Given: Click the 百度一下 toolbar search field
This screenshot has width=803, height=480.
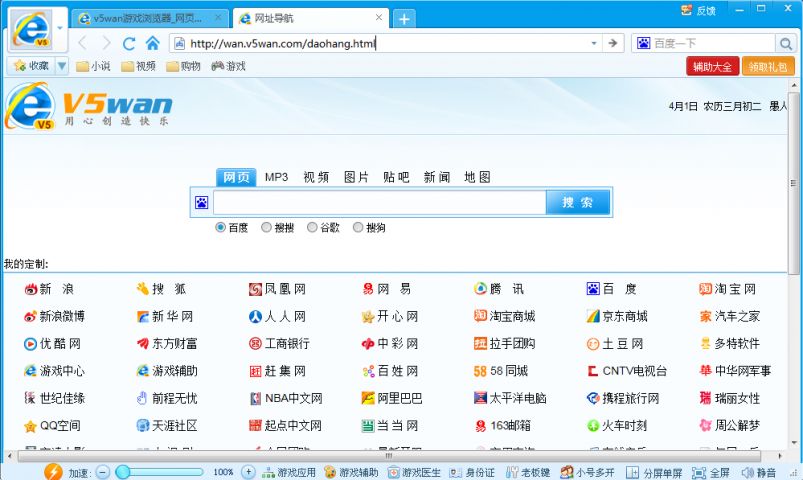Looking at the screenshot, I should tap(713, 44).
